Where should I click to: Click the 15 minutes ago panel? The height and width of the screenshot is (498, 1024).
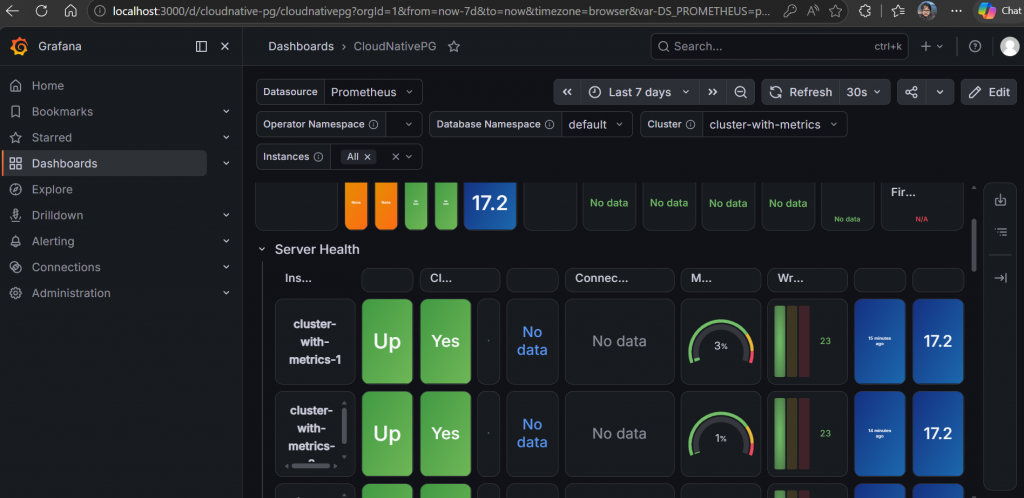(x=880, y=341)
